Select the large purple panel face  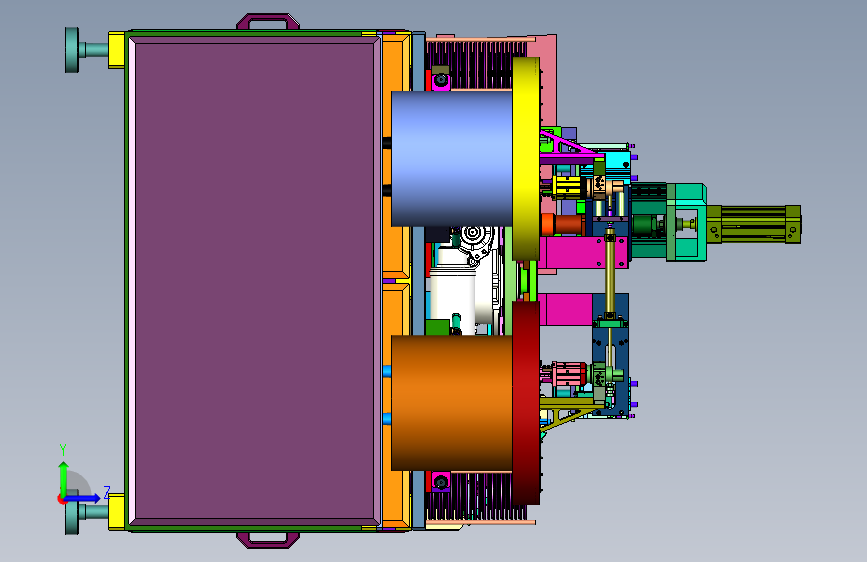(x=254, y=281)
